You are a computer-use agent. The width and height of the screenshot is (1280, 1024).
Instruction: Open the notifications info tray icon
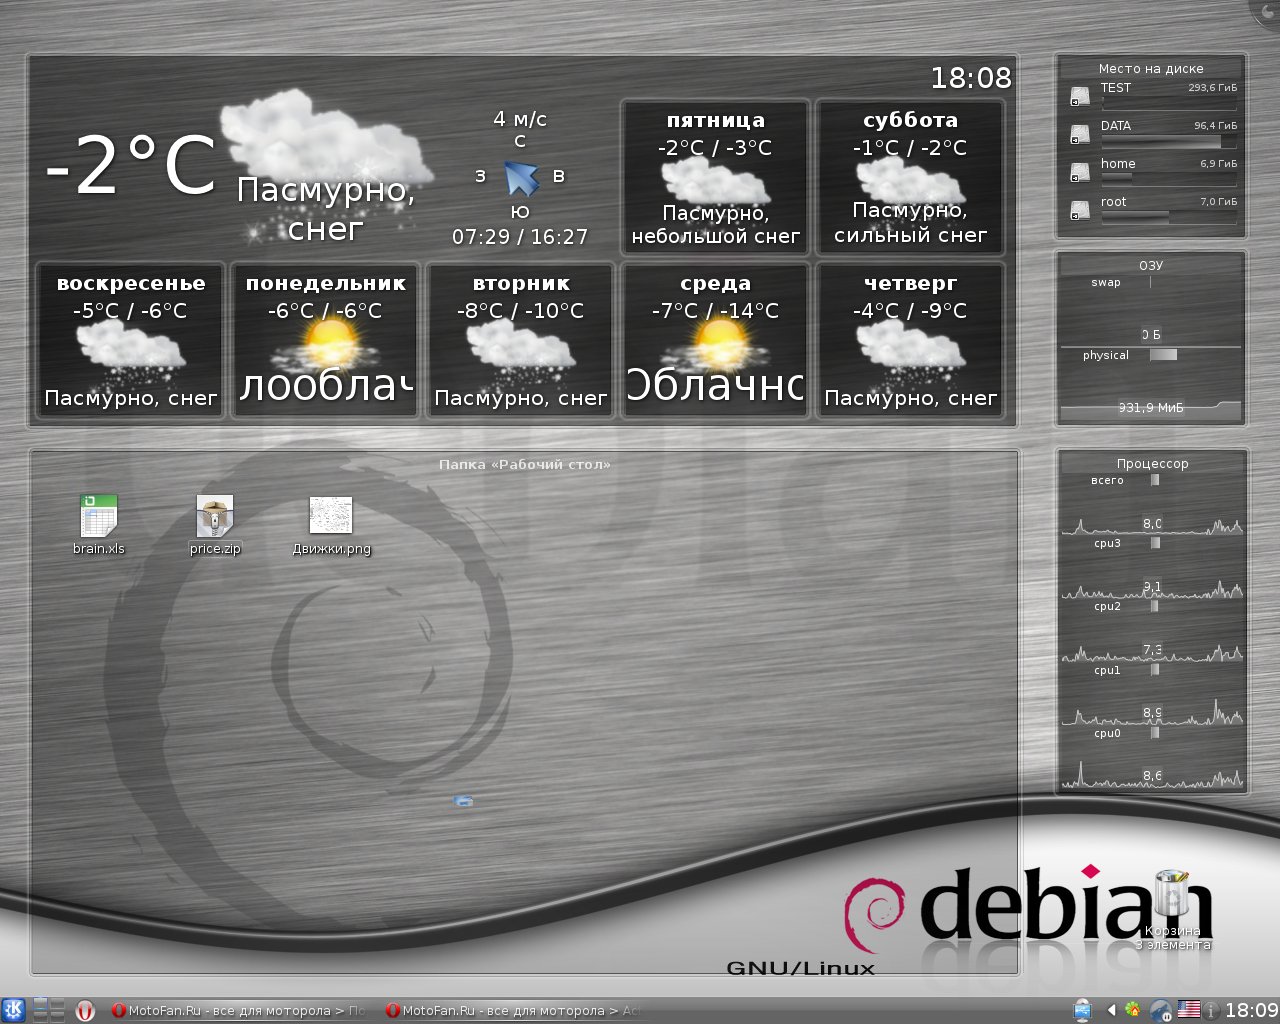1211,1010
